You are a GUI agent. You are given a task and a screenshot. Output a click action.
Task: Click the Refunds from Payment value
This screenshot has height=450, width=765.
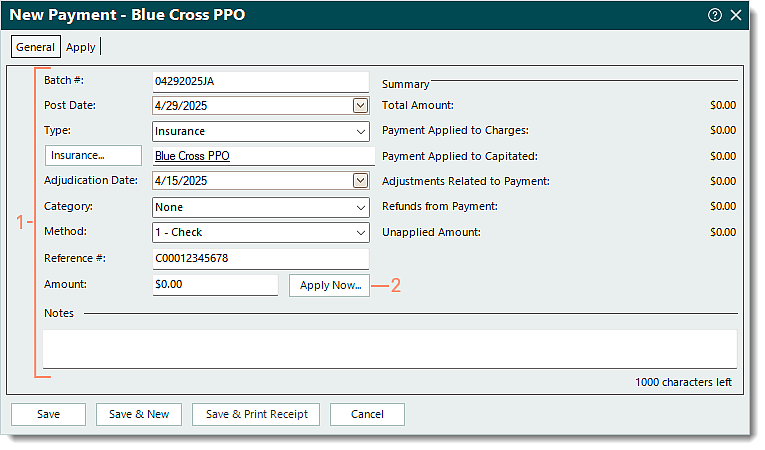coord(723,206)
